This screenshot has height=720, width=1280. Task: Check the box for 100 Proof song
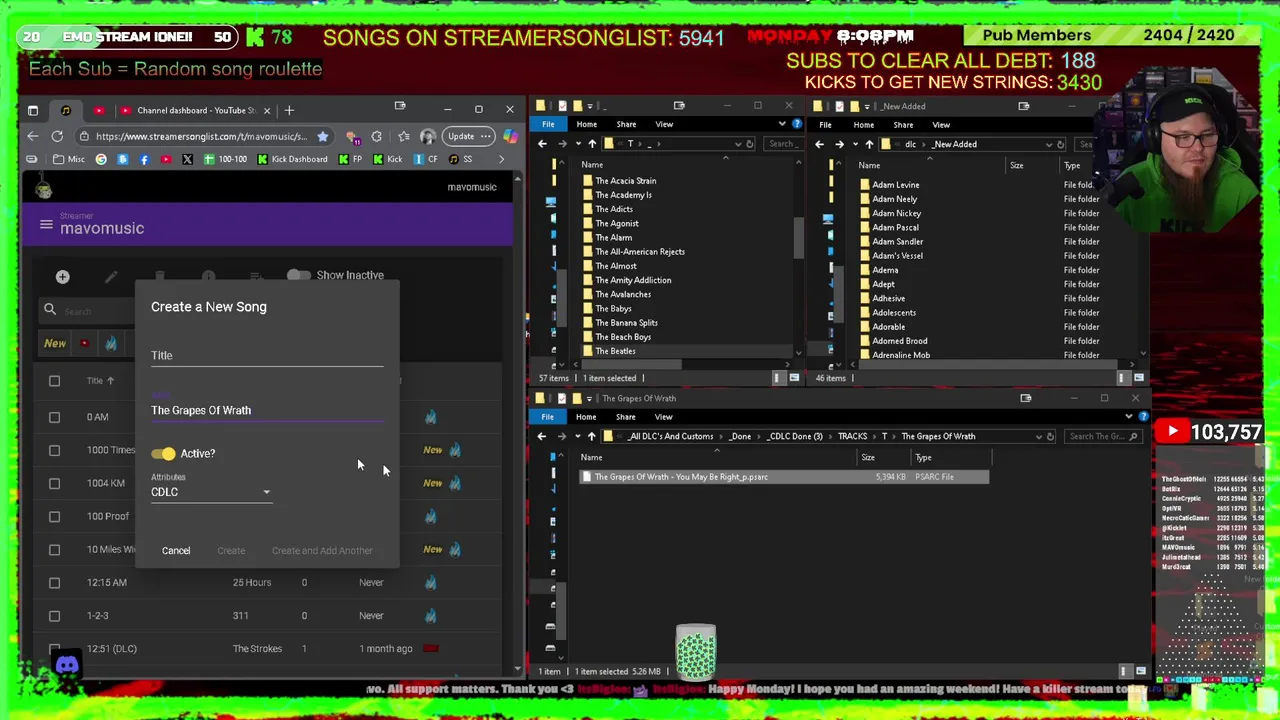pos(55,516)
